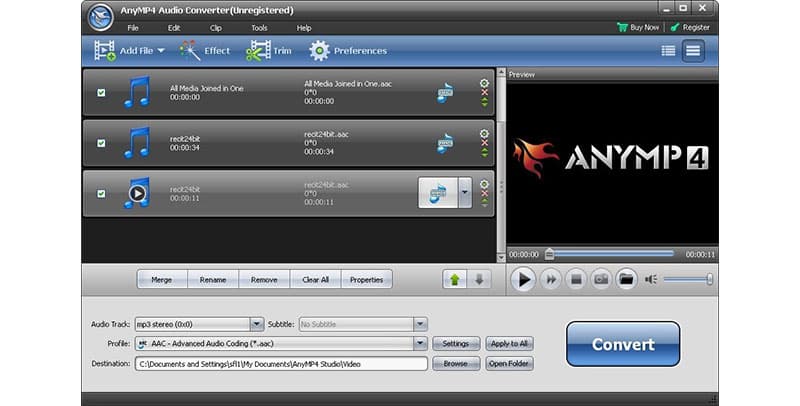
Task: Click Buy Now cart link
Action: click(638, 28)
